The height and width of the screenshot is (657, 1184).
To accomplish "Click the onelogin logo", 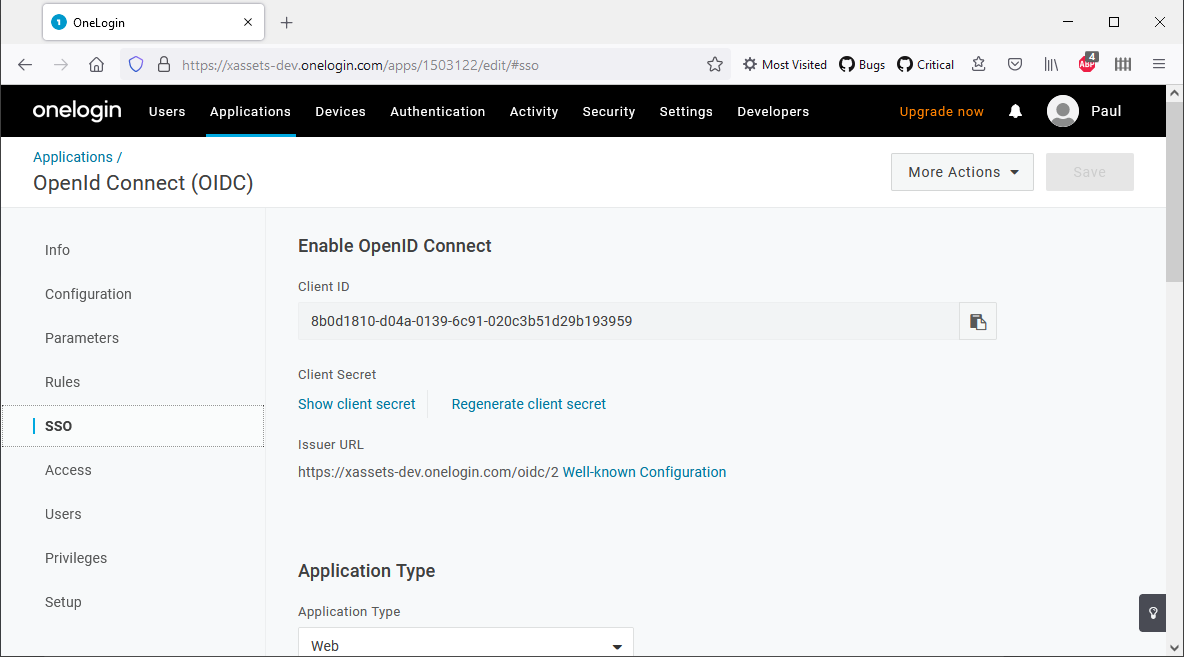I will click(x=77, y=111).
